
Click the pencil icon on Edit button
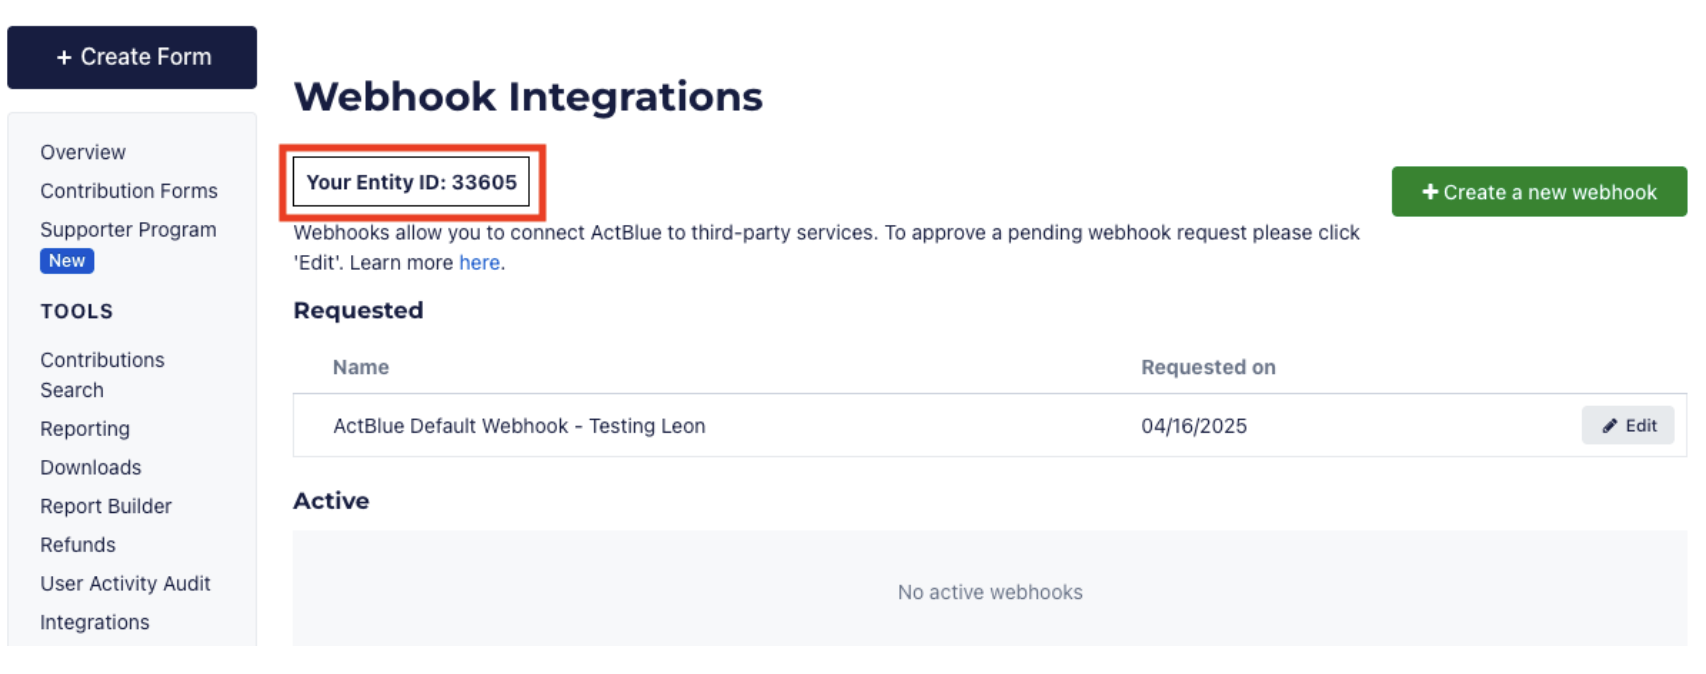(x=1609, y=426)
